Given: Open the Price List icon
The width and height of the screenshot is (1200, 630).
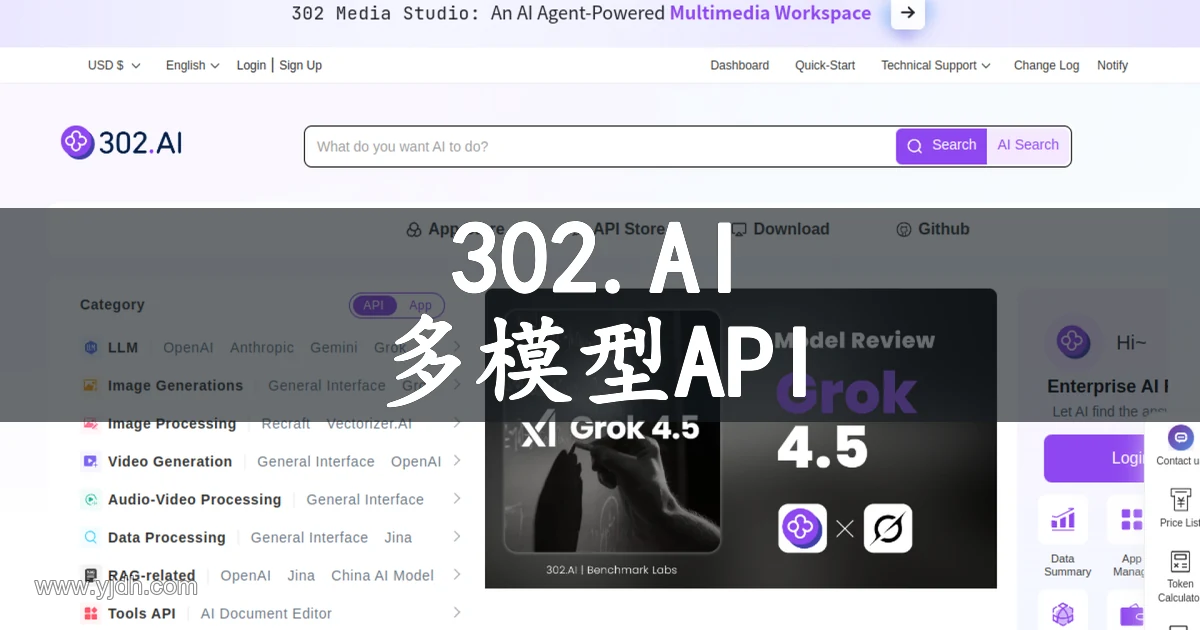Looking at the screenshot, I should click(x=1181, y=500).
